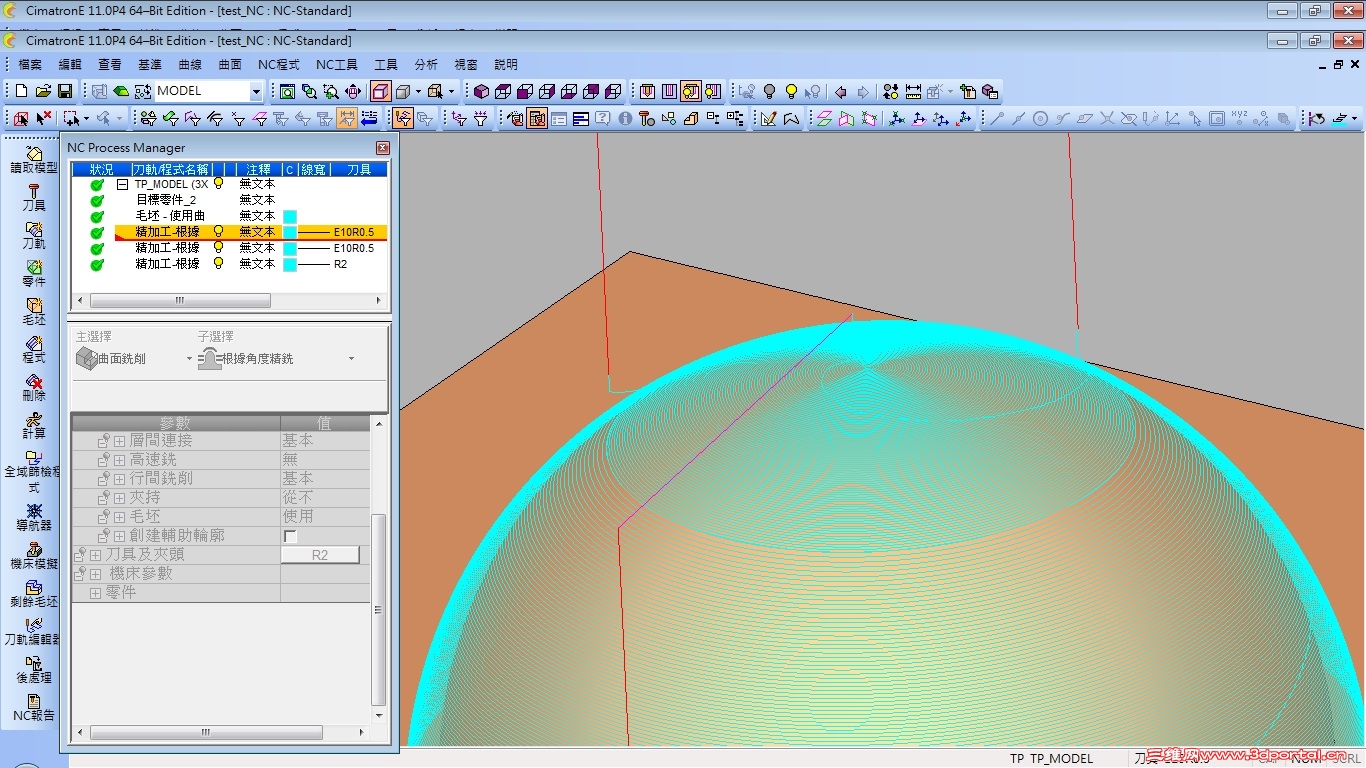The width and height of the screenshot is (1366, 768).
Task: Open the 分析 menu
Action: coord(426,64)
